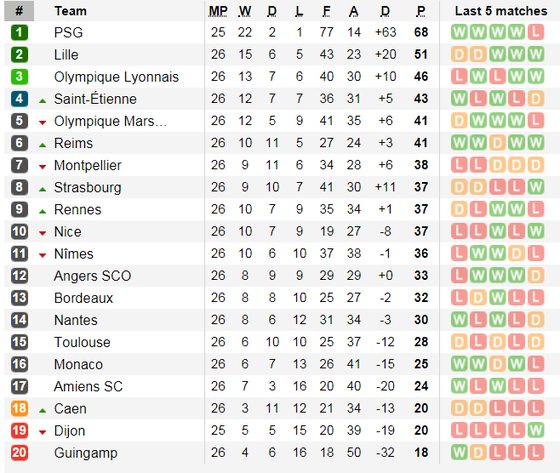560x473 pixels.
Task: Click Dijon's only win result icon
Action: click(x=535, y=430)
